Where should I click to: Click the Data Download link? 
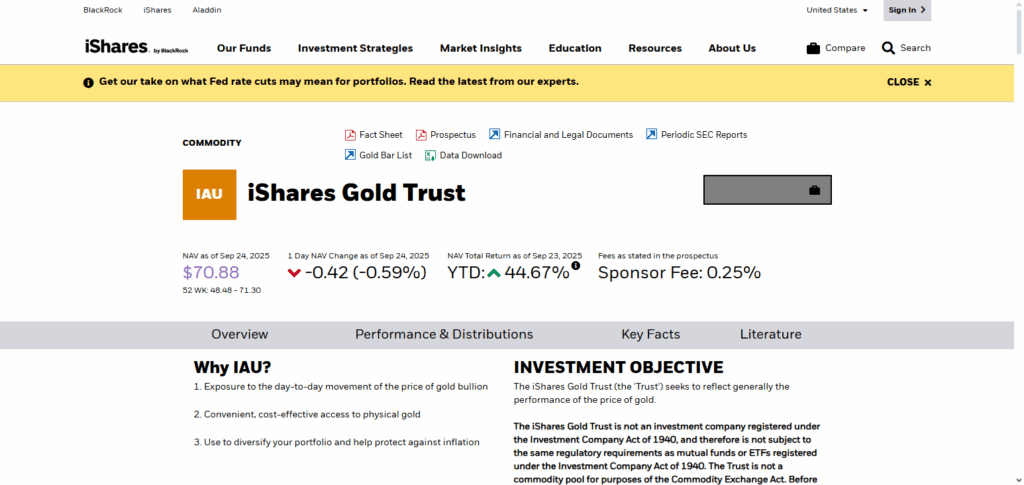(x=471, y=155)
